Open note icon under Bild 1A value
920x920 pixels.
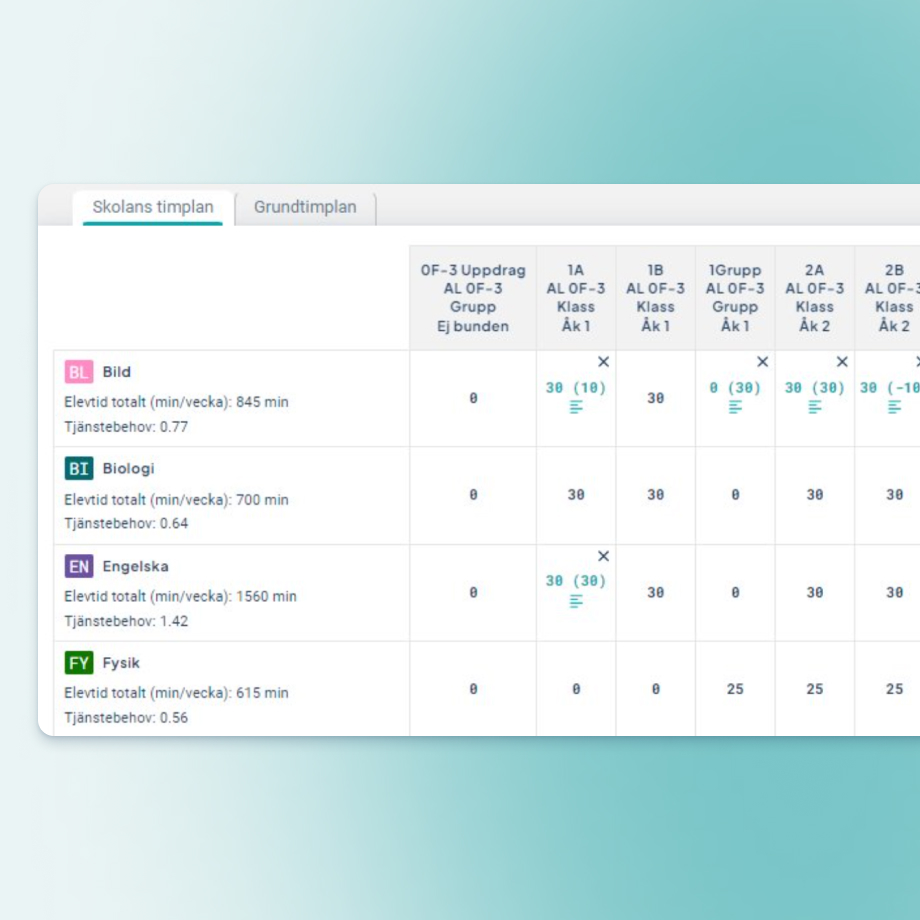click(x=576, y=407)
